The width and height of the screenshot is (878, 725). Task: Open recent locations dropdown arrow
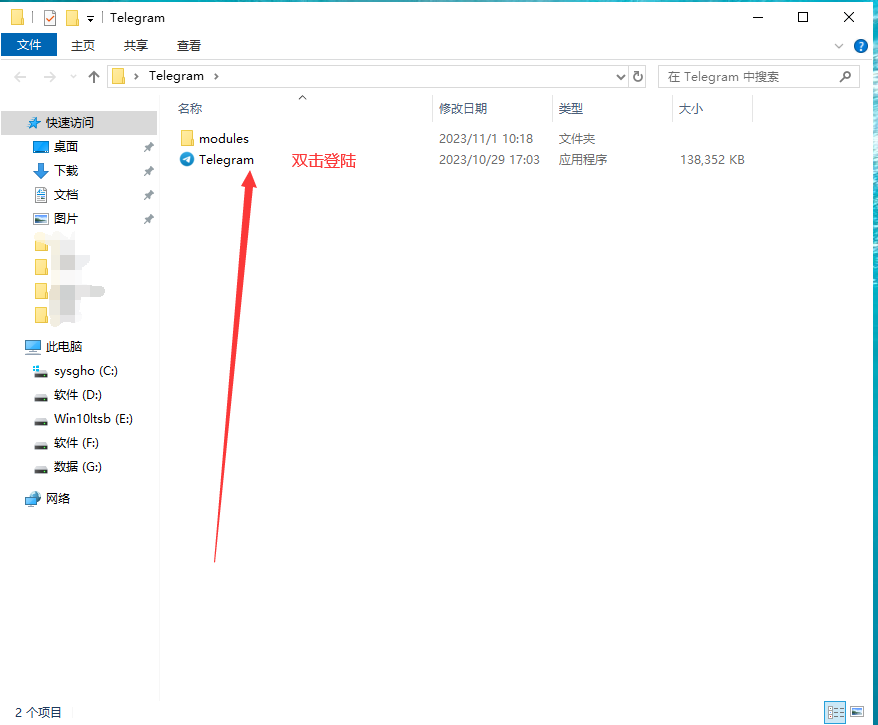coord(73,77)
